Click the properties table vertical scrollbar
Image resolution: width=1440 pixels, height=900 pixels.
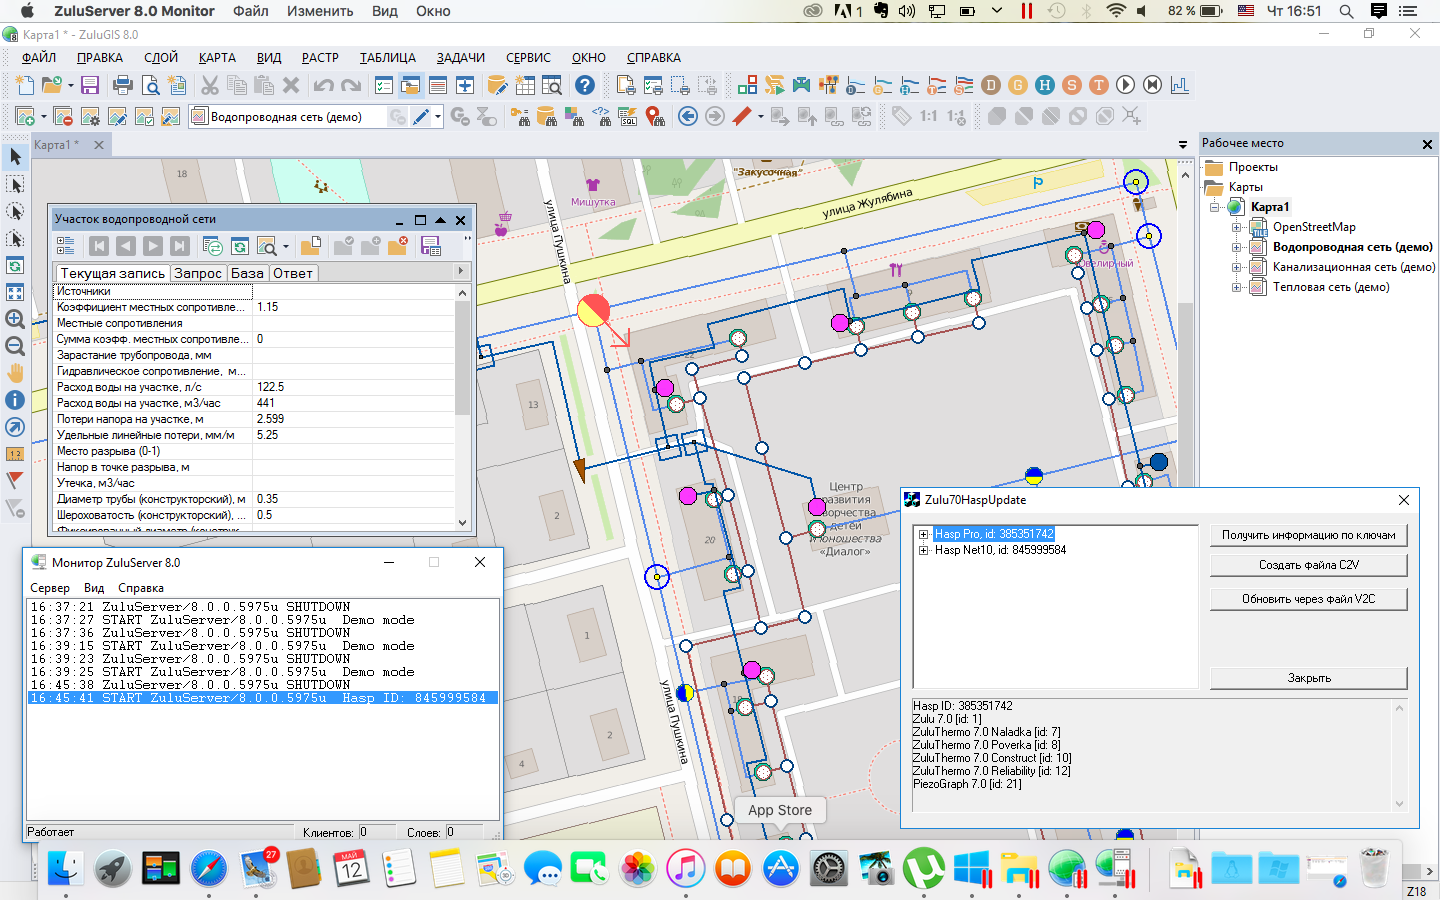click(462, 360)
